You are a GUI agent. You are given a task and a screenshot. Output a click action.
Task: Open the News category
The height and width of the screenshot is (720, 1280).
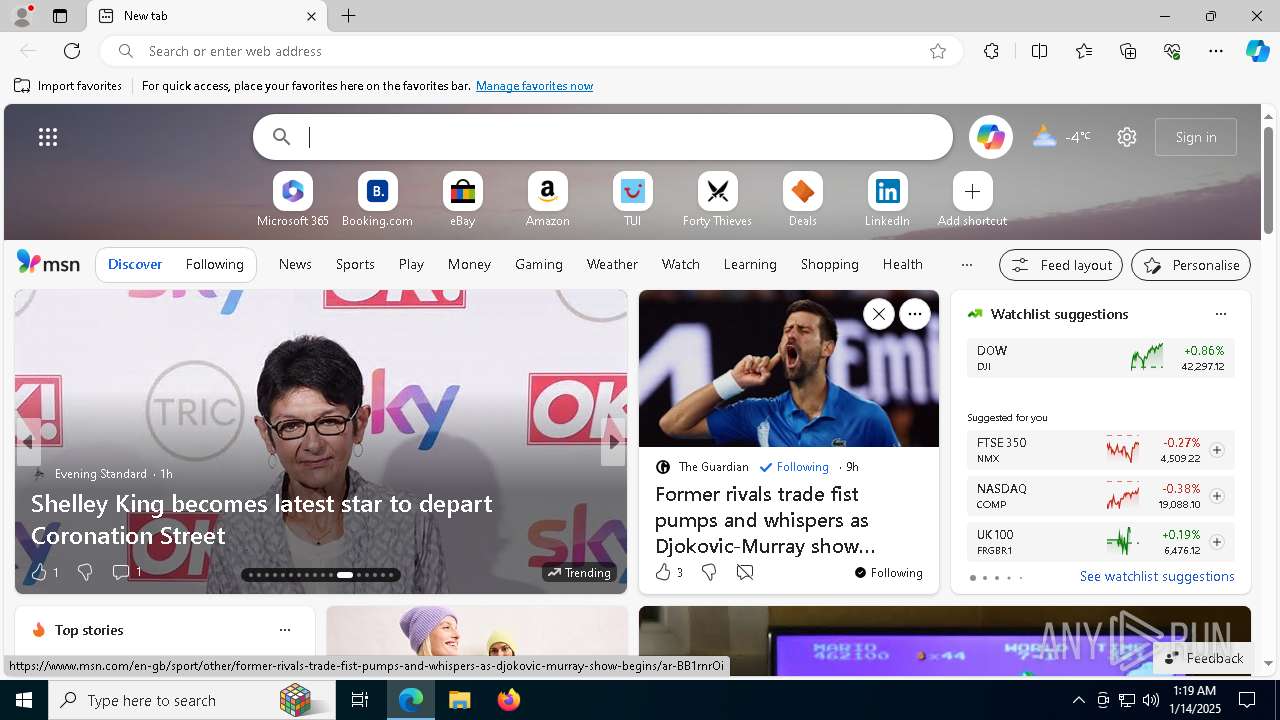[x=295, y=265]
